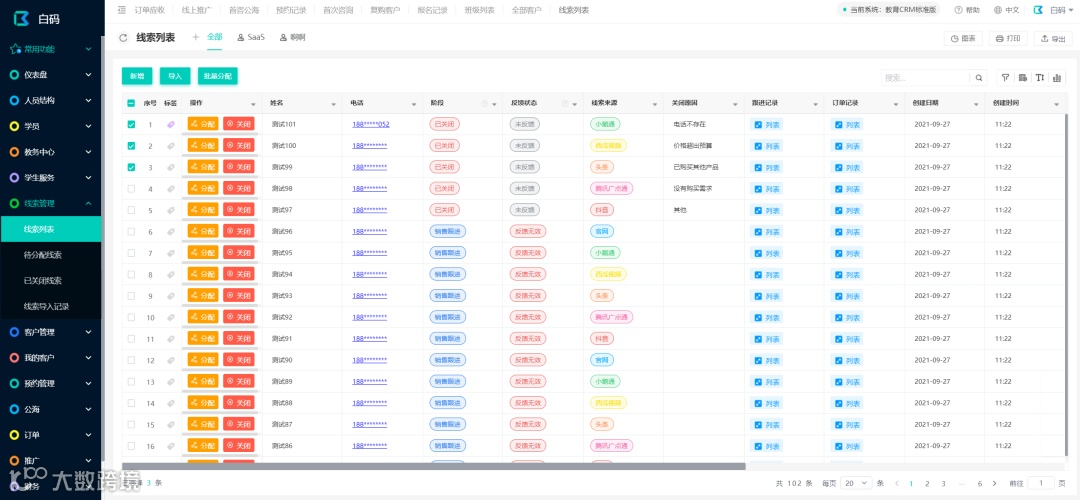Image resolution: width=1080 pixels, height=500 pixels.
Task: Open the 线索来源 column dropdown arrow
Action: pos(655,104)
